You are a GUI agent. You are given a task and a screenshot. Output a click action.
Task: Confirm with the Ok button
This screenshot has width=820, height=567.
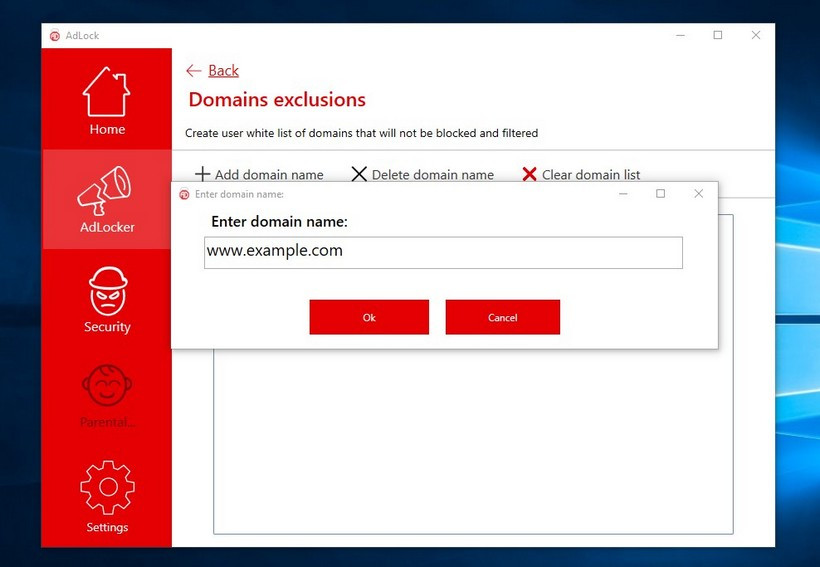(369, 317)
